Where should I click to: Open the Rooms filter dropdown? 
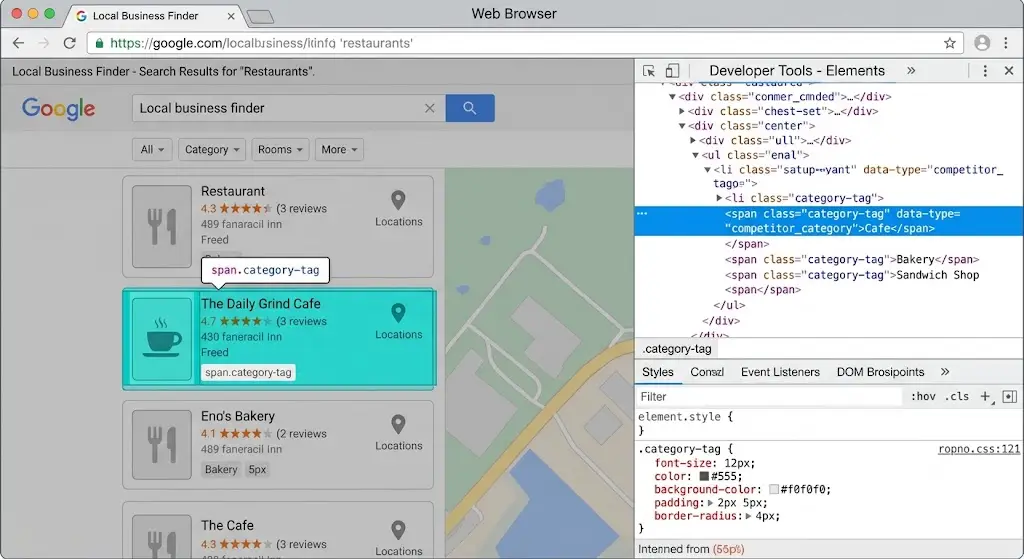click(280, 150)
